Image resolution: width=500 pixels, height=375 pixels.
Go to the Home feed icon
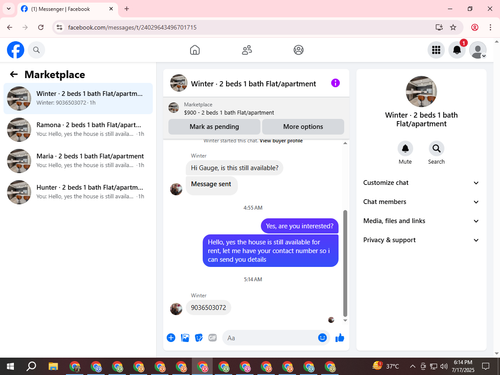[195, 50]
